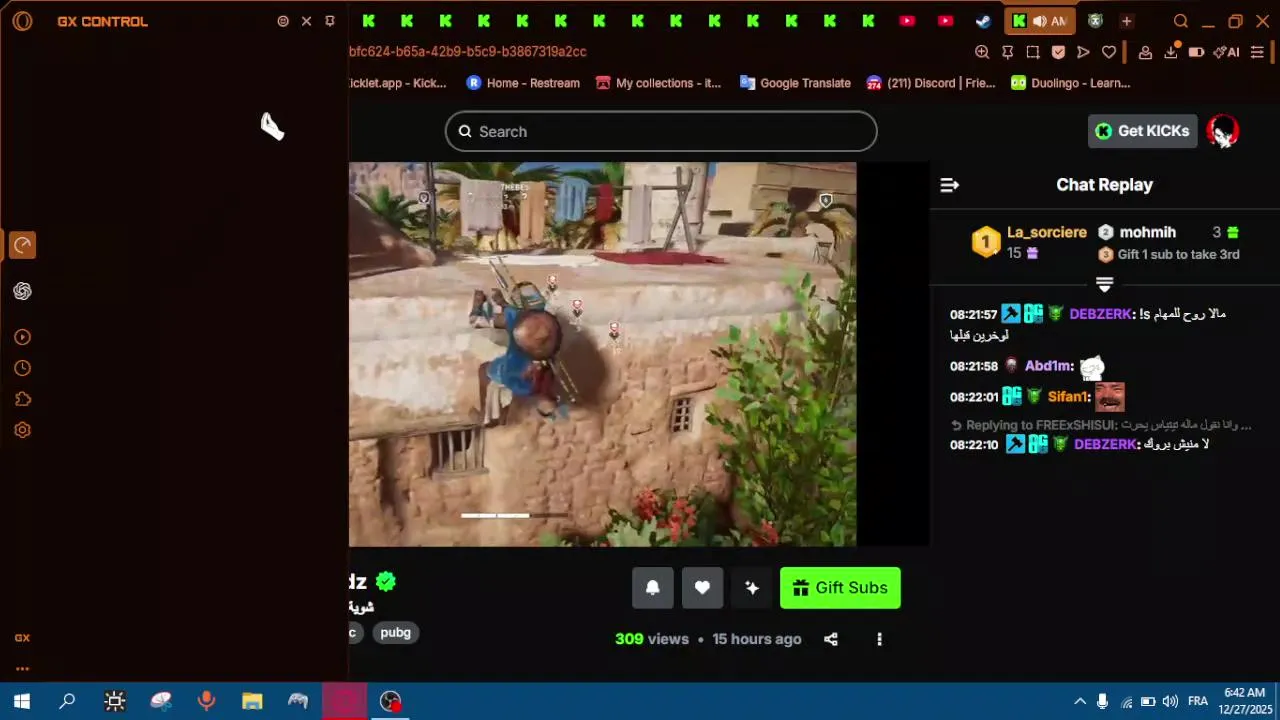This screenshot has height=720, width=1280.
Task: Switch to the tab right of the active one
Action: click(x=1096, y=21)
